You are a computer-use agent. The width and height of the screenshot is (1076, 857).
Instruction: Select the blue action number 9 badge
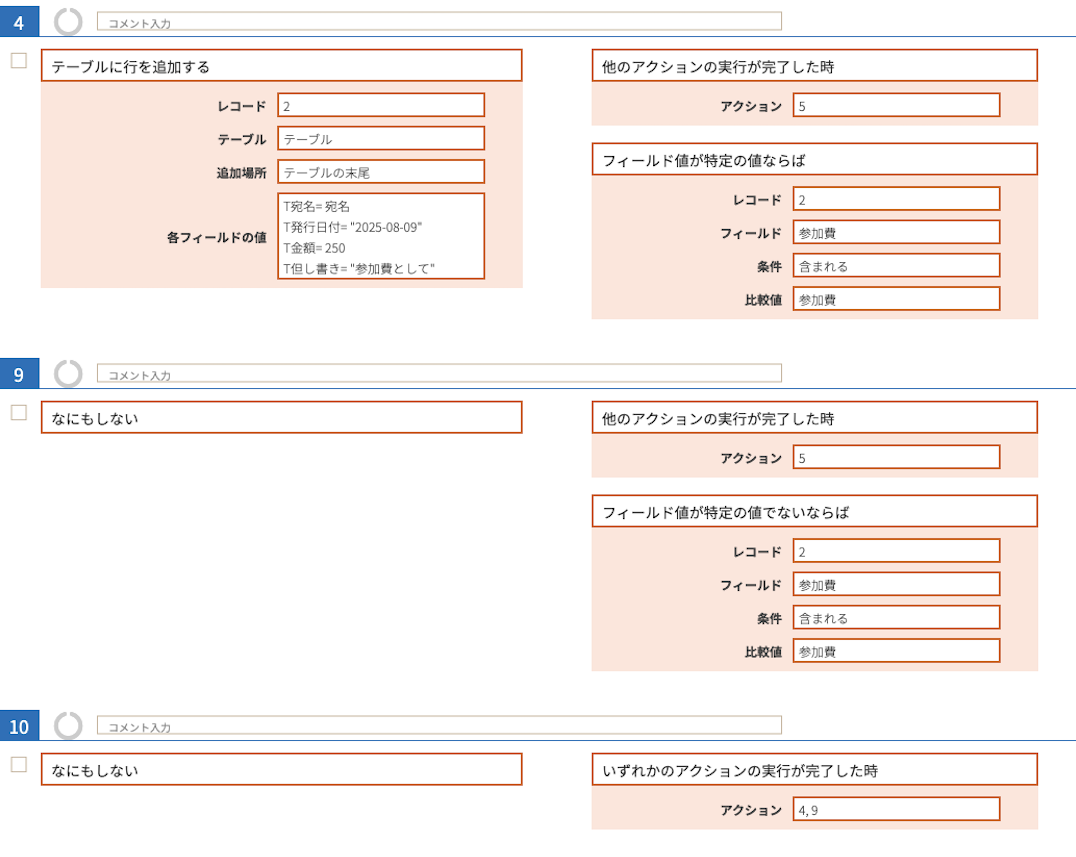(19, 374)
